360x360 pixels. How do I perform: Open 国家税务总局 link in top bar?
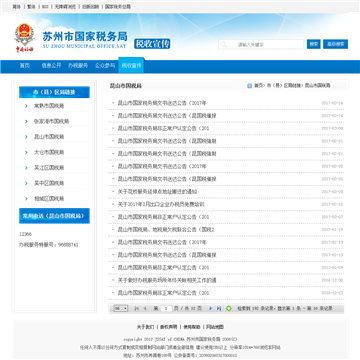(x=118, y=7)
